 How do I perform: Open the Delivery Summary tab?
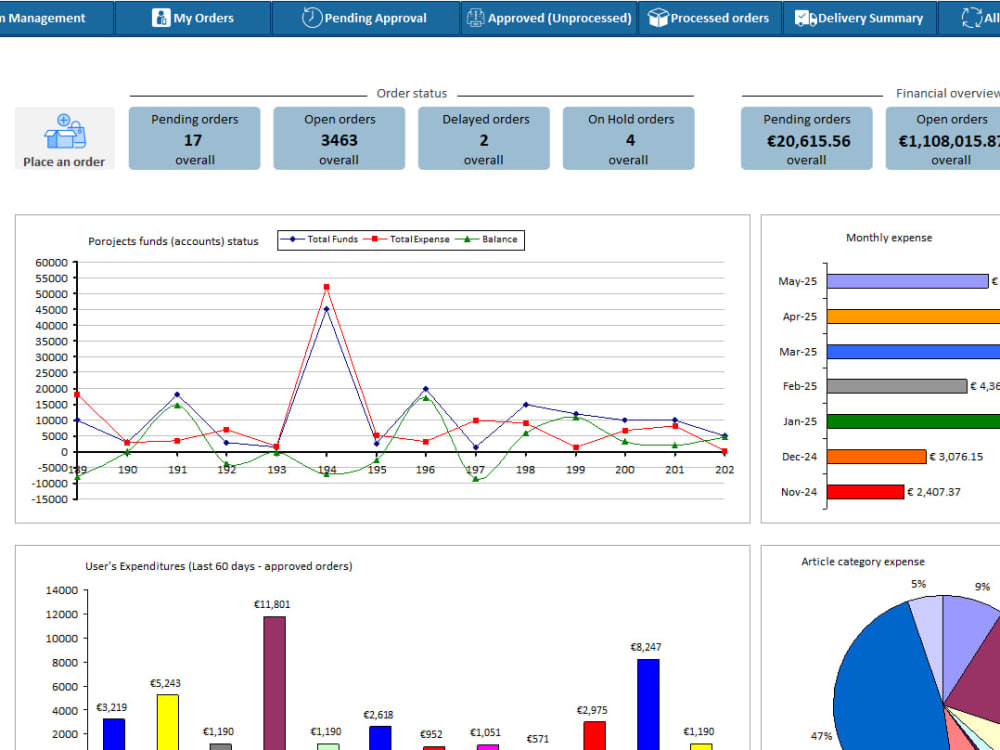pos(860,18)
